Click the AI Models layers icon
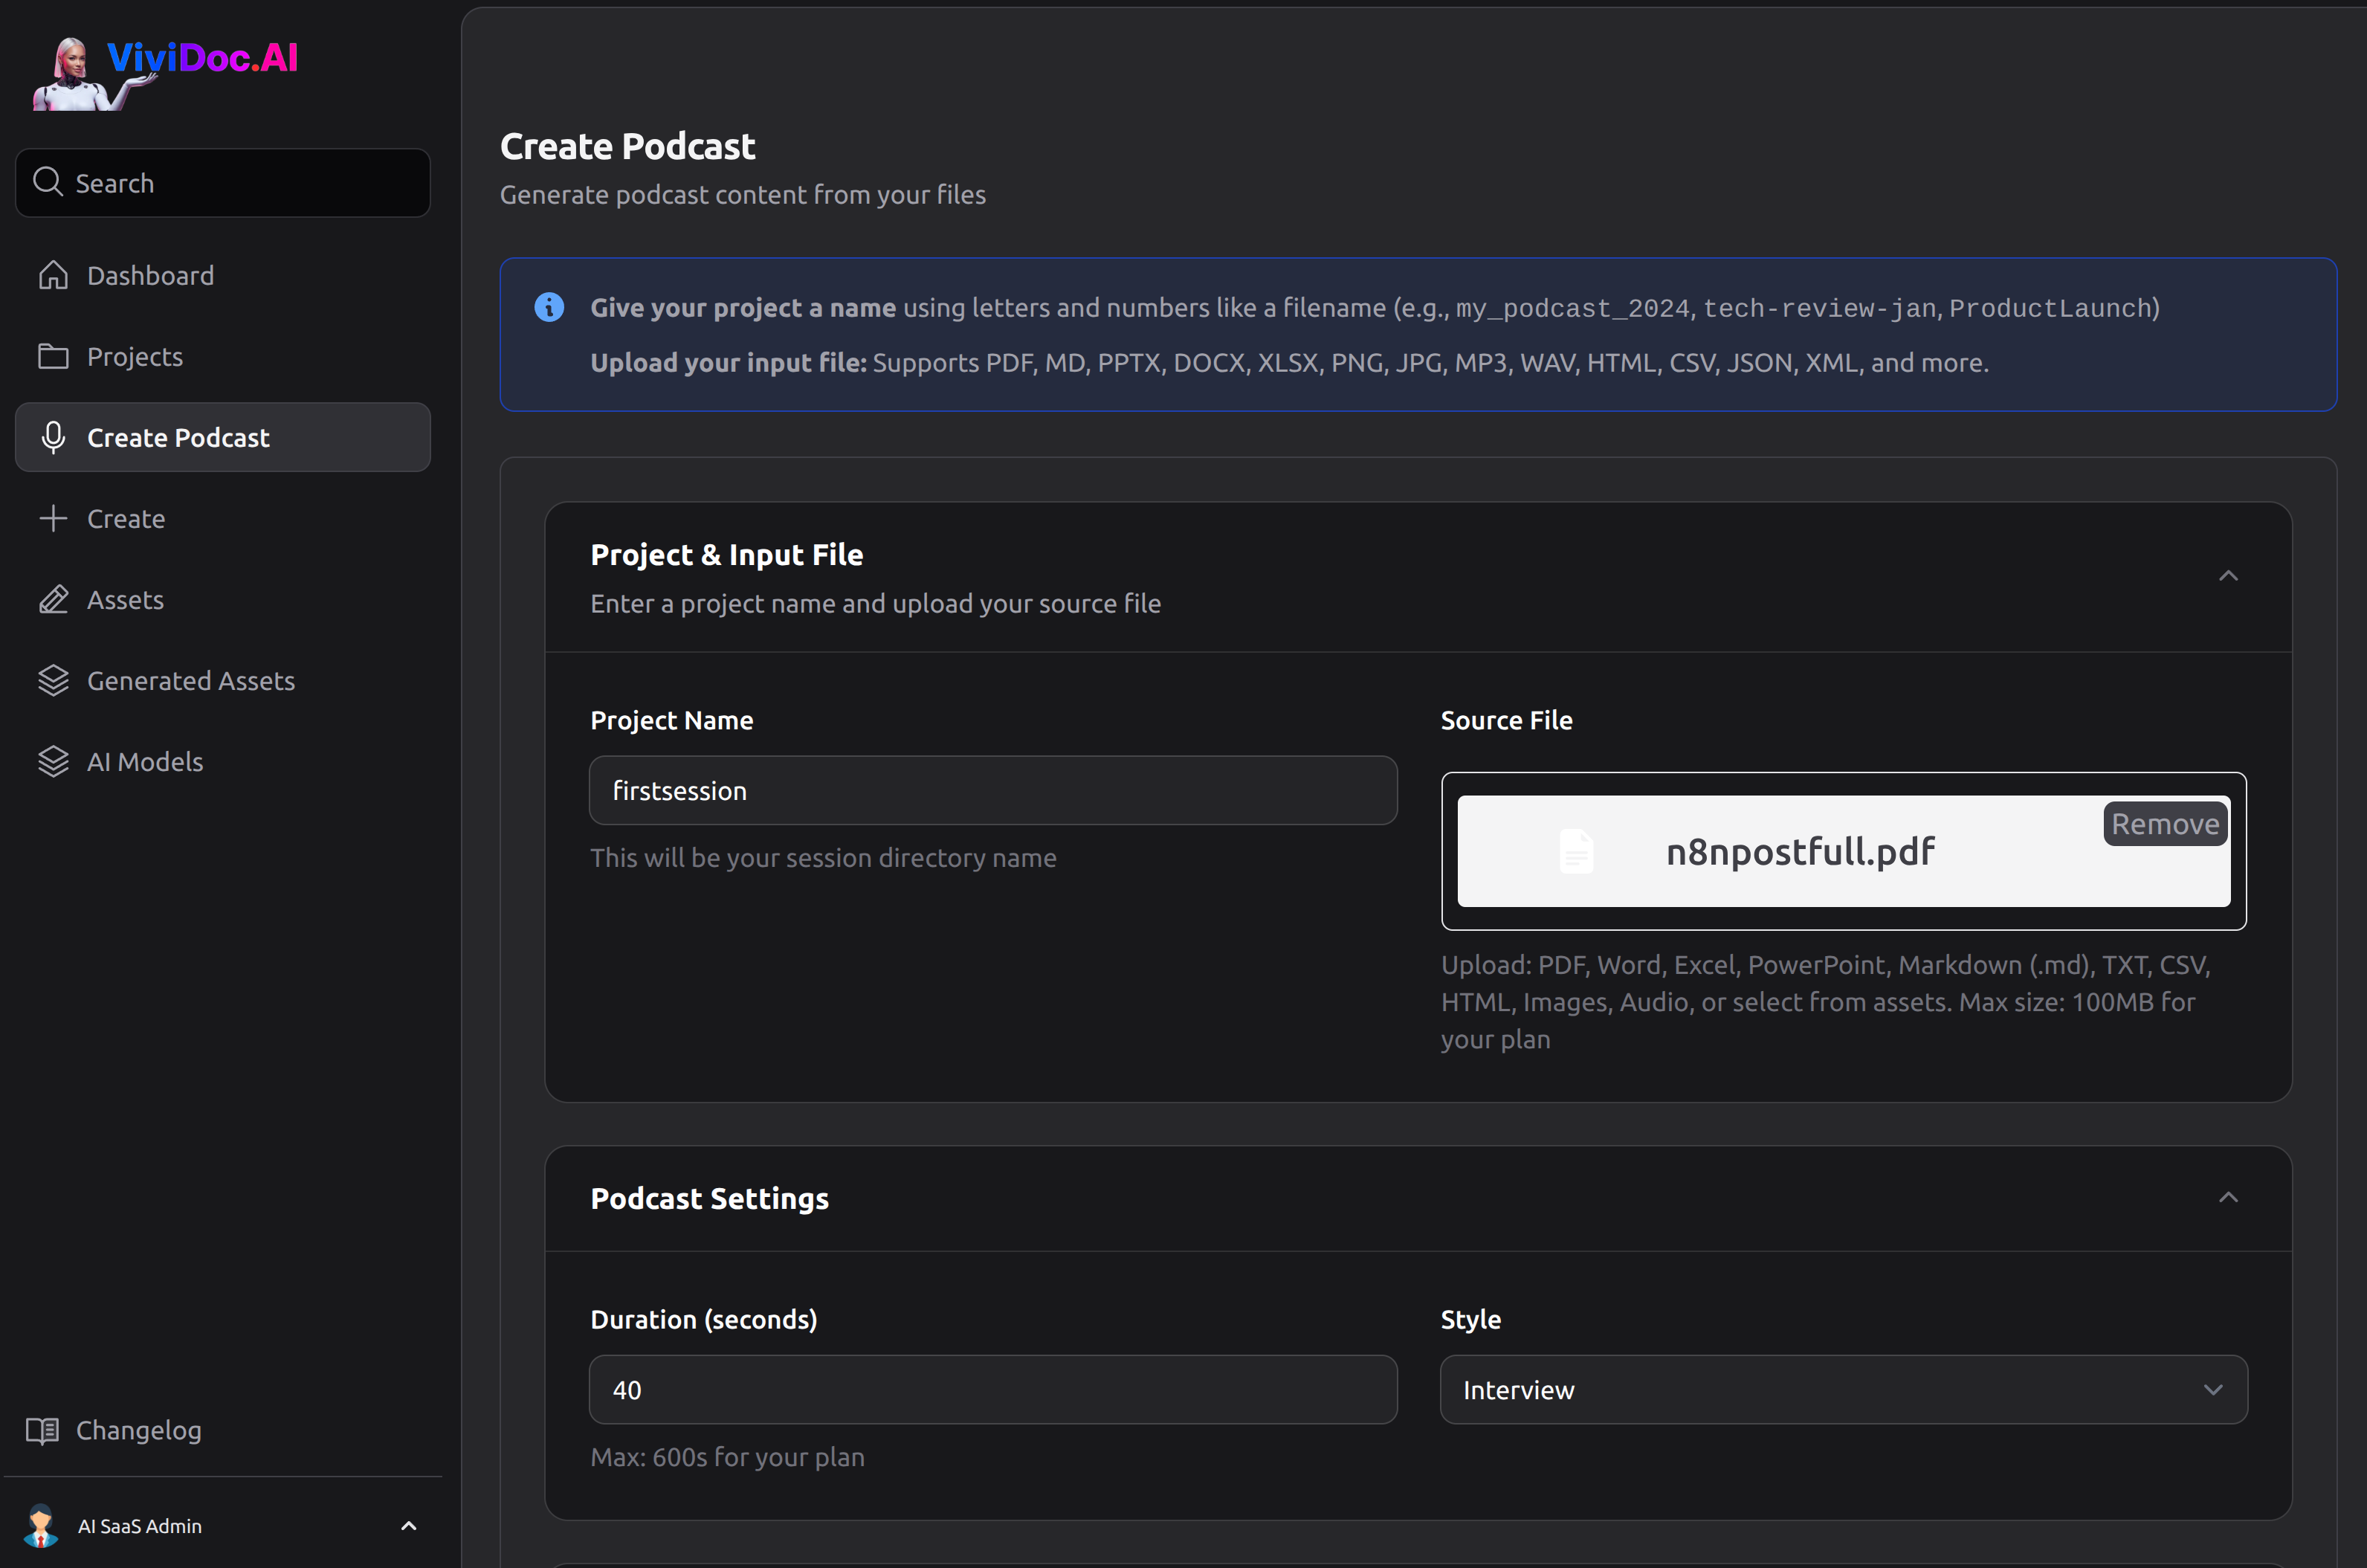Viewport: 2367px width, 1568px height. (x=53, y=761)
